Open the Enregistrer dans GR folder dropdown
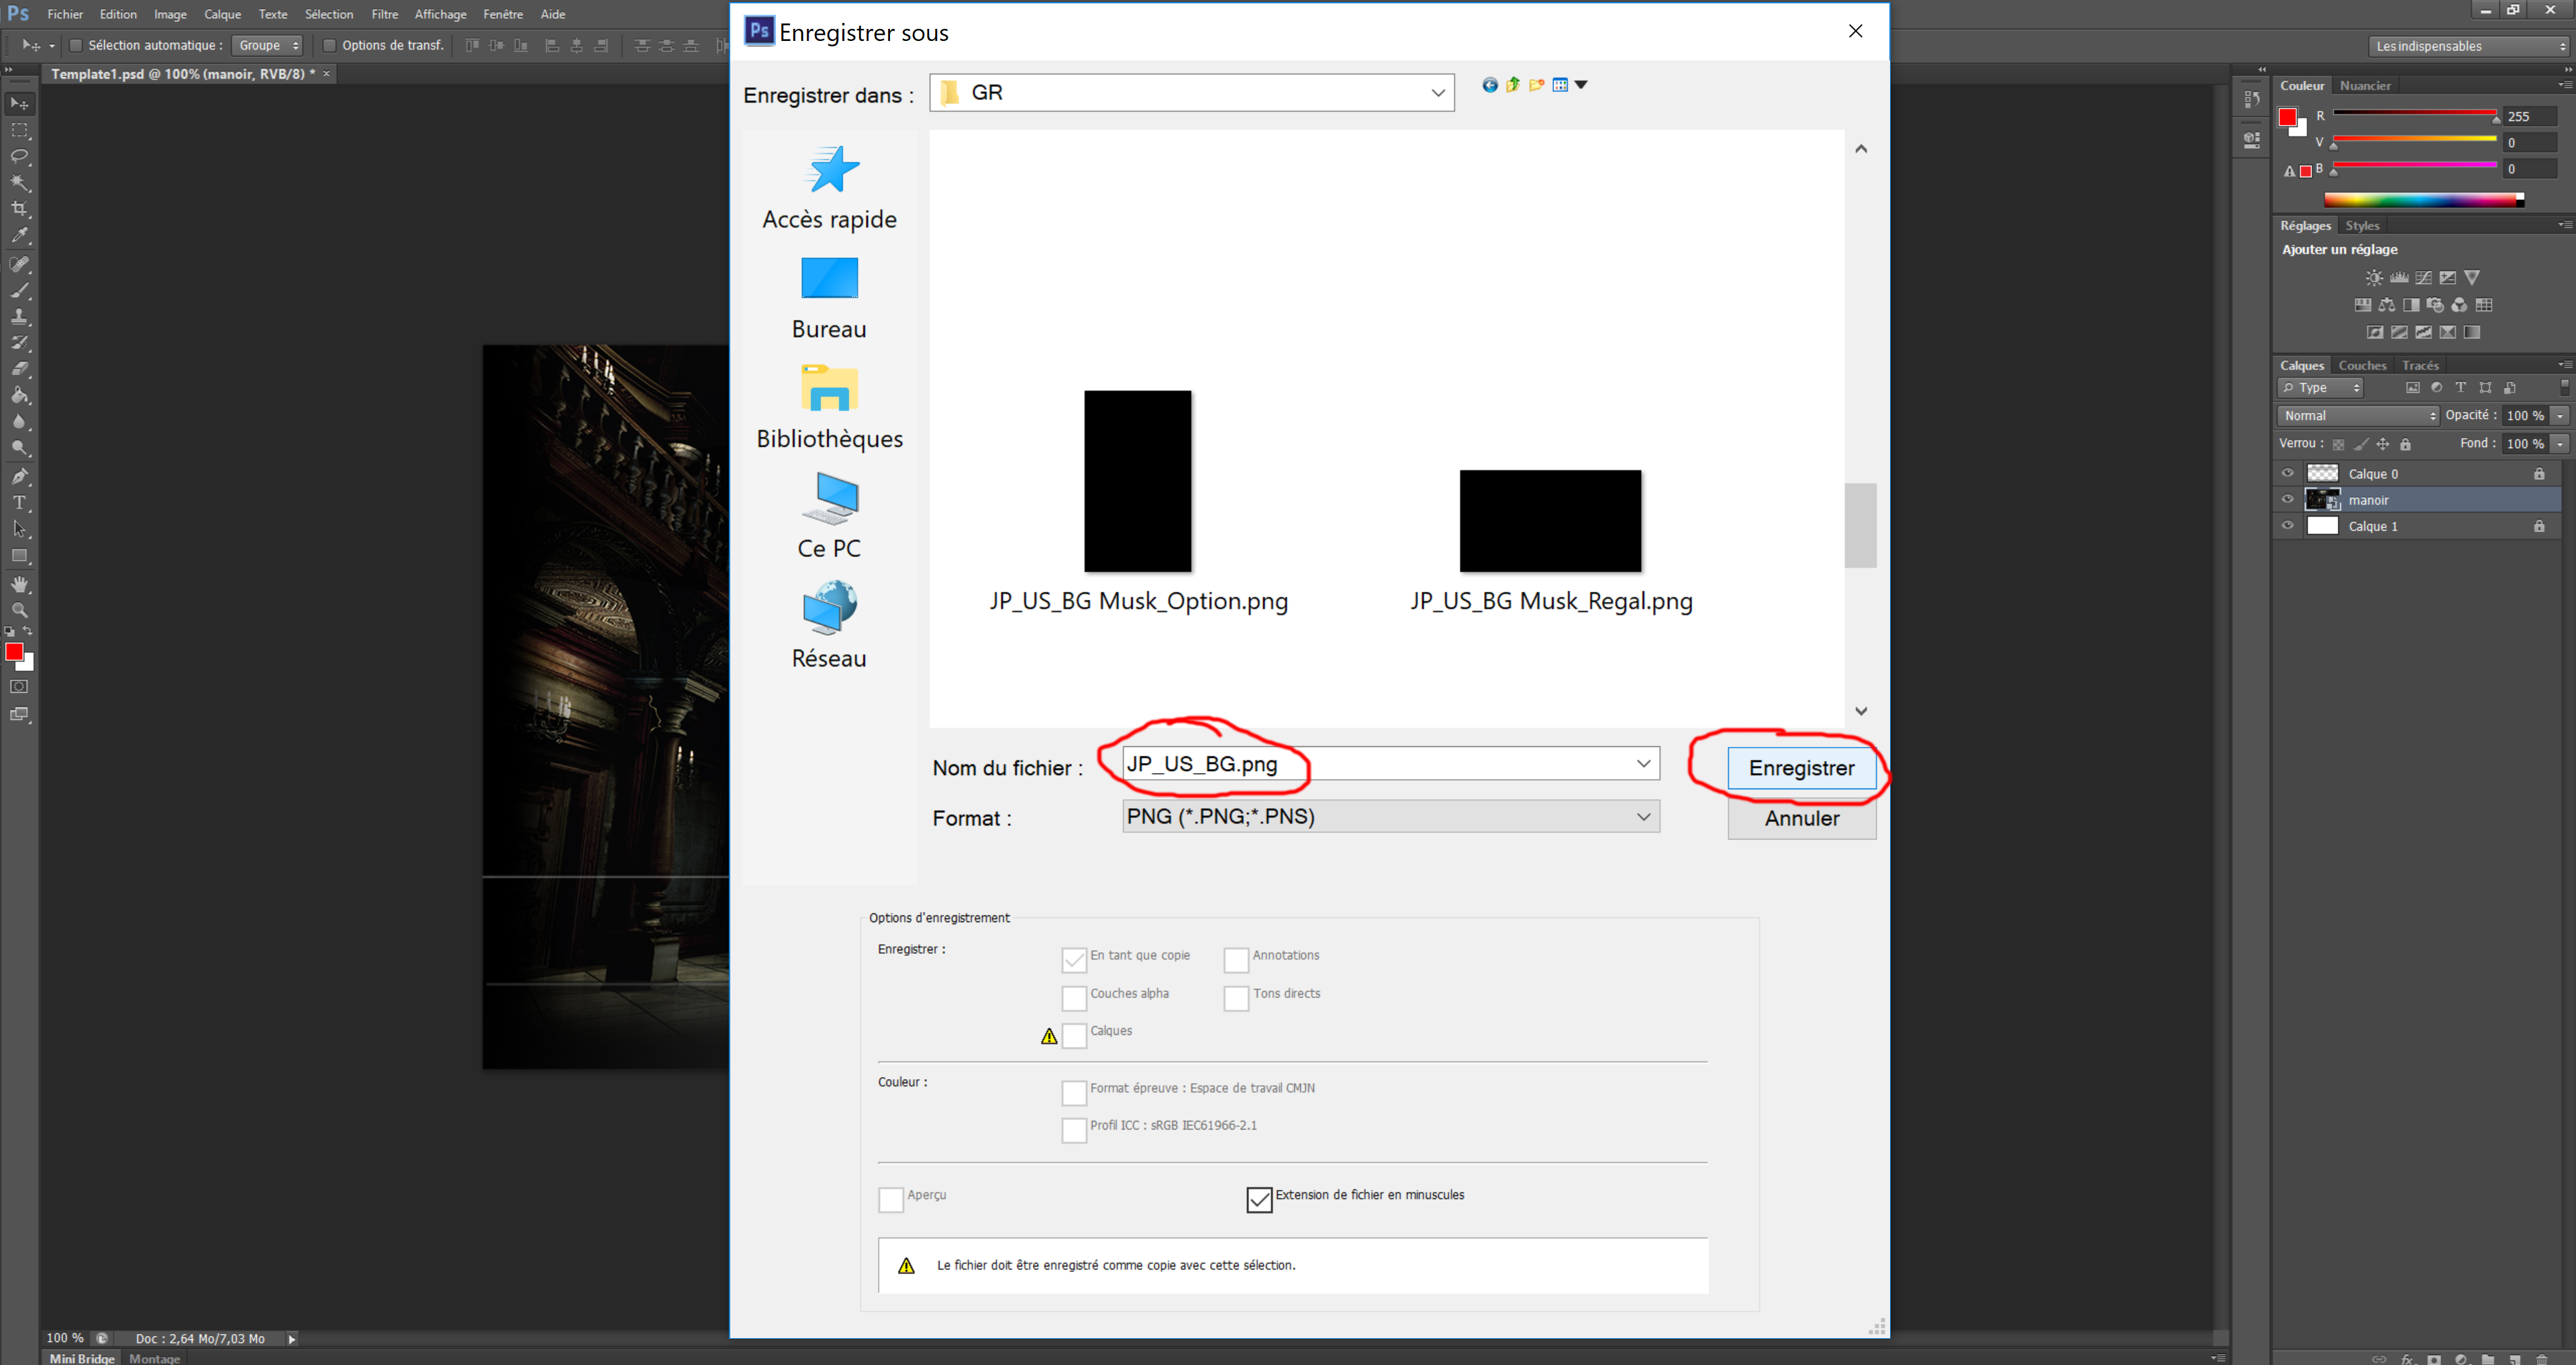The image size is (2576, 1365). [1437, 93]
